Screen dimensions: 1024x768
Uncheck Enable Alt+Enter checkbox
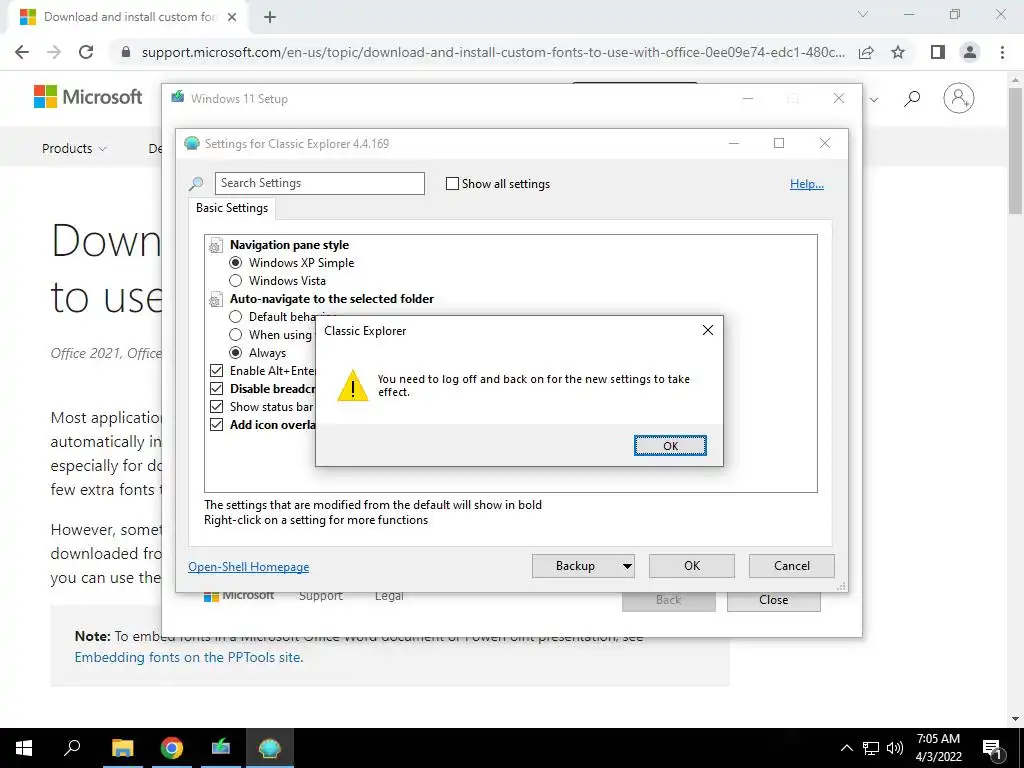pyautogui.click(x=216, y=370)
